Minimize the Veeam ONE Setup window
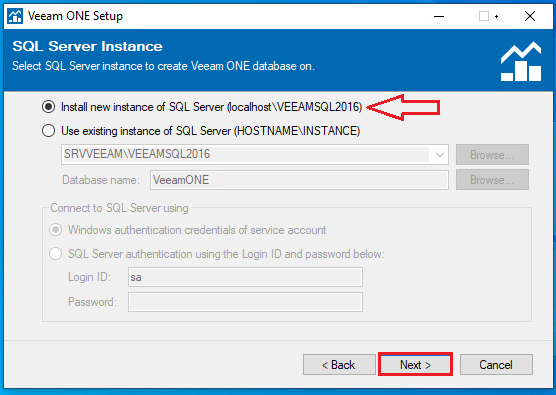This screenshot has height=395, width=556. (439, 16)
